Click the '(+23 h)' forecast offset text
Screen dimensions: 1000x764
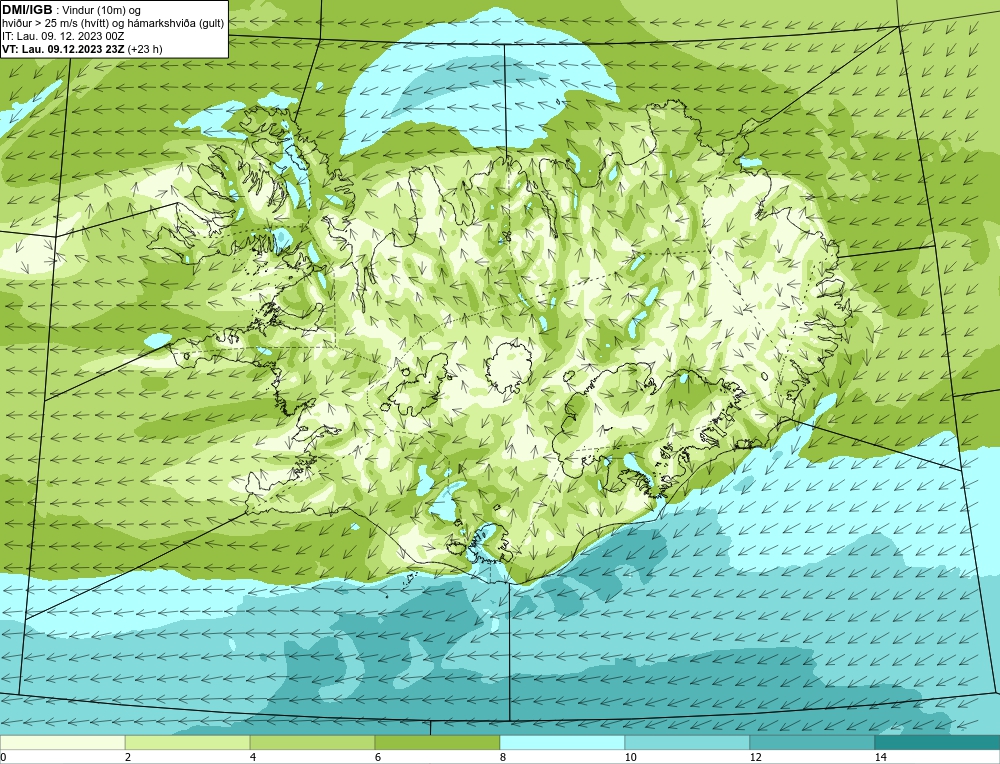click(145, 49)
